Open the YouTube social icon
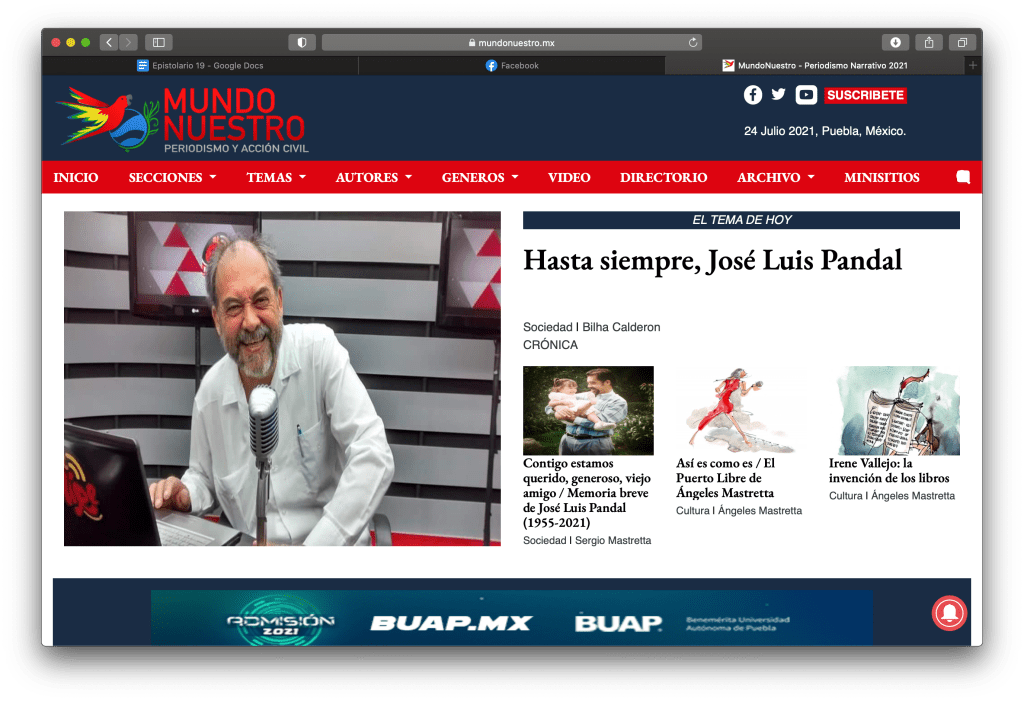Viewport: 1024px width, 701px height. [806, 95]
